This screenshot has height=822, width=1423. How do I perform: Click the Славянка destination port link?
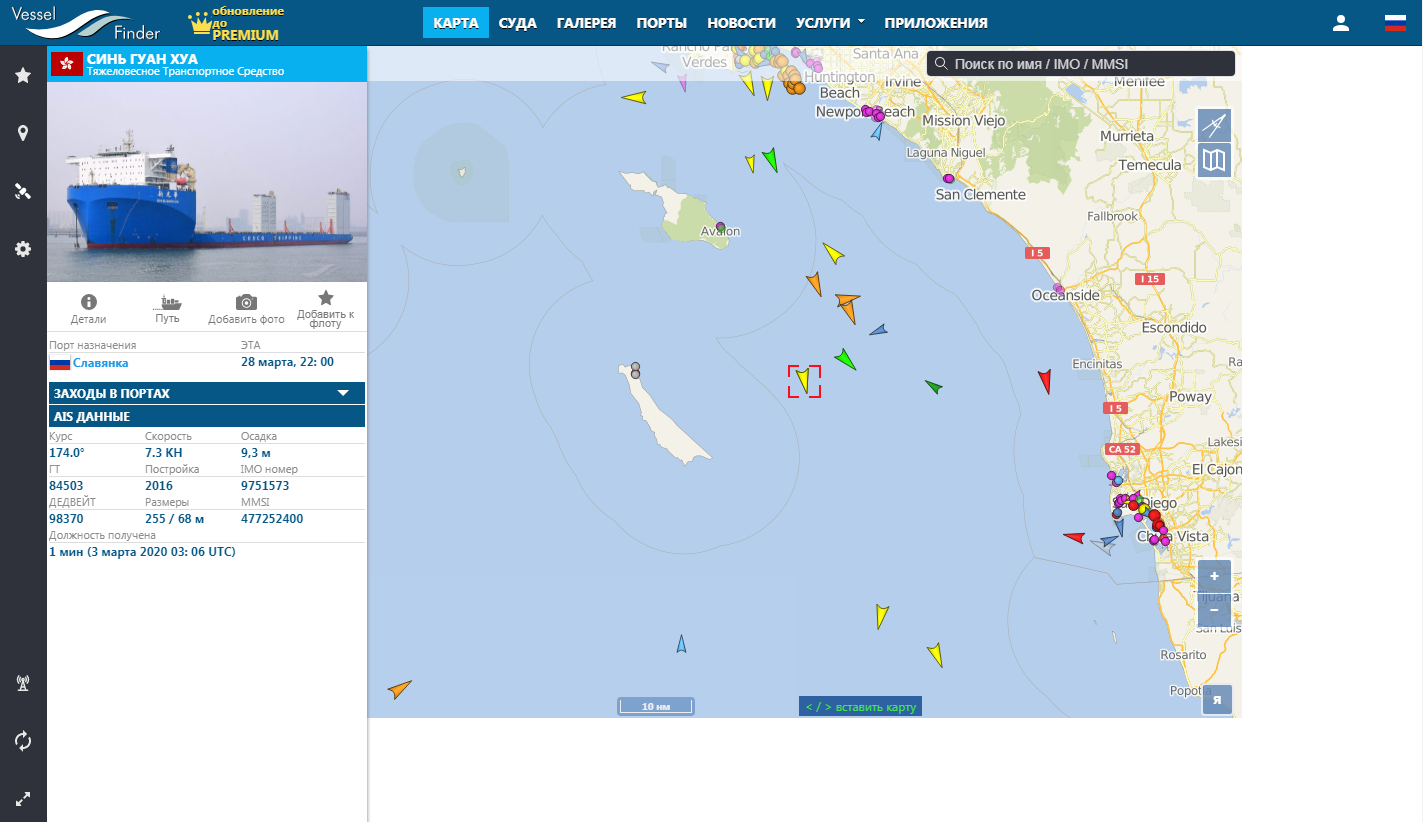point(100,363)
